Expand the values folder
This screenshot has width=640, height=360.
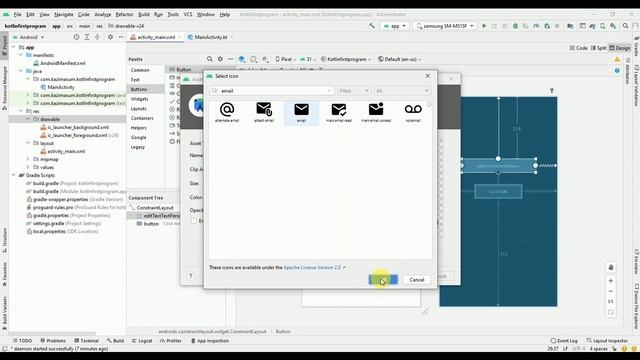click(x=28, y=167)
